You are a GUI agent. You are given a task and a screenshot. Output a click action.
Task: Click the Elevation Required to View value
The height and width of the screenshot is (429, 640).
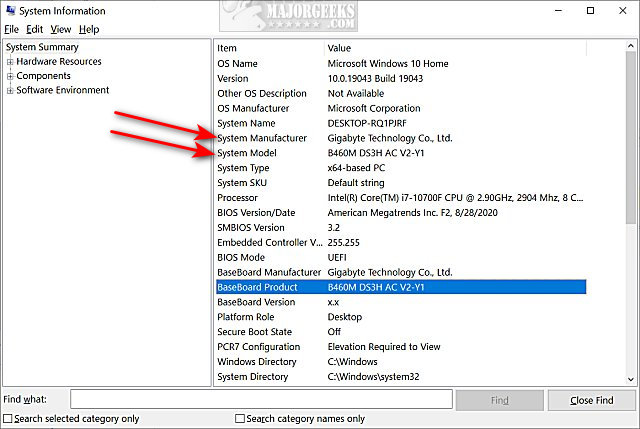click(x=384, y=347)
